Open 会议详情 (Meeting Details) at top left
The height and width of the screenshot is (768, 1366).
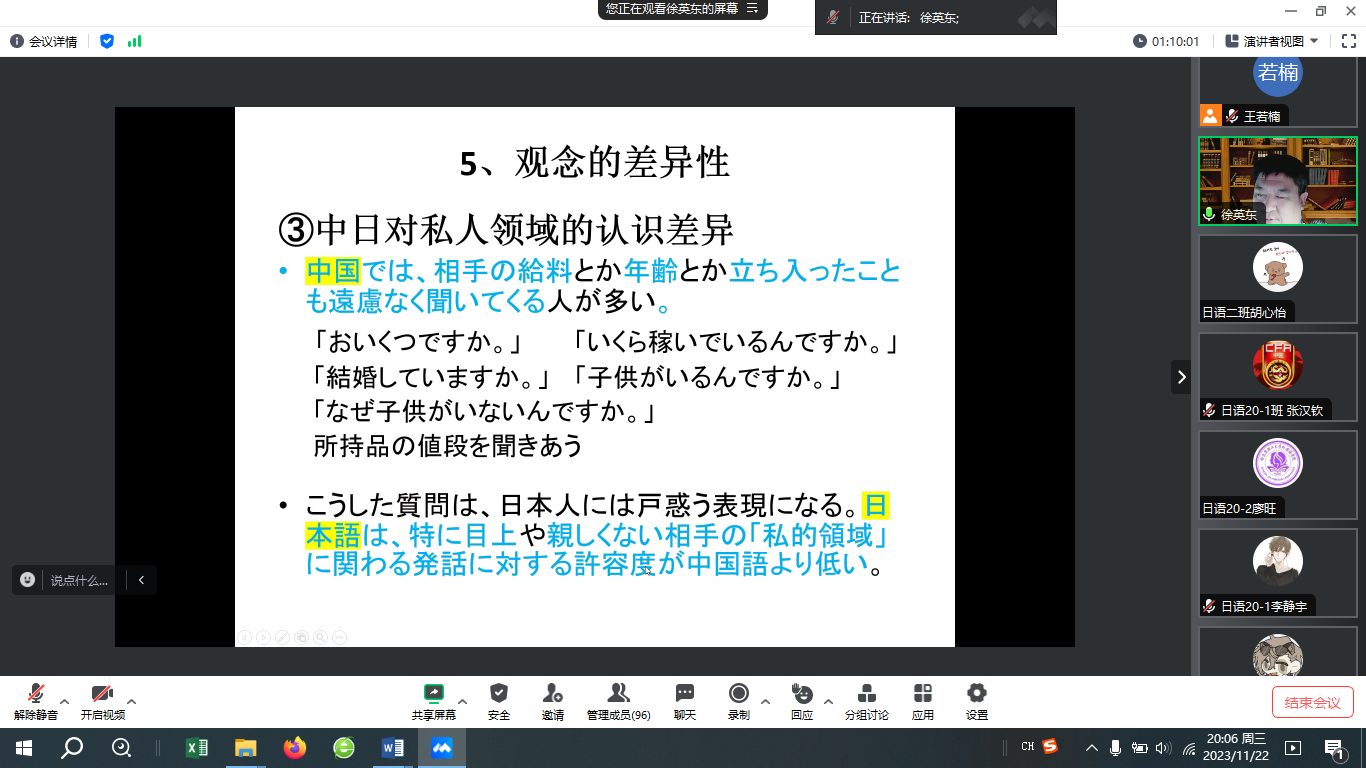coord(44,41)
